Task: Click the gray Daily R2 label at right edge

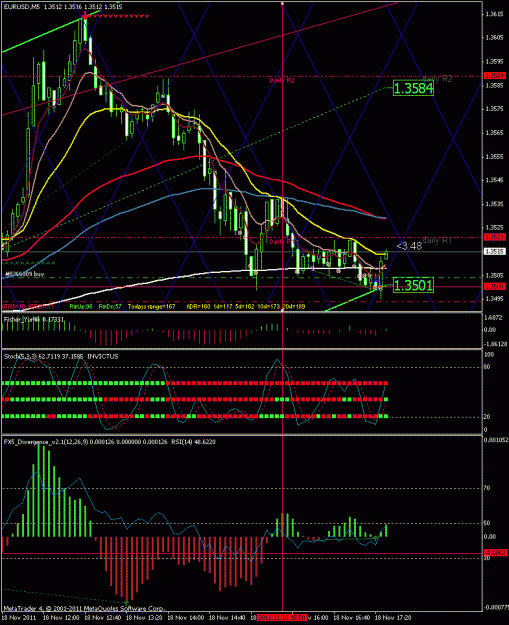Action: pos(438,79)
